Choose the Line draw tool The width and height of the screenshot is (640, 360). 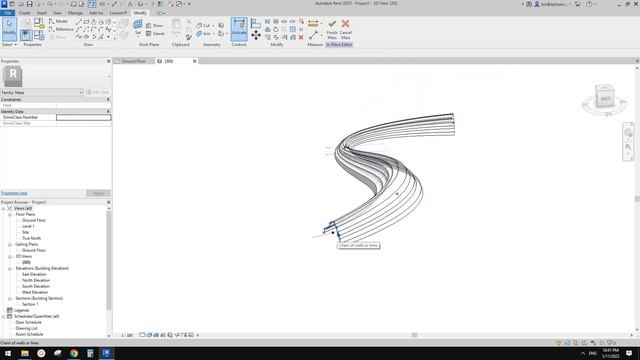79,22
